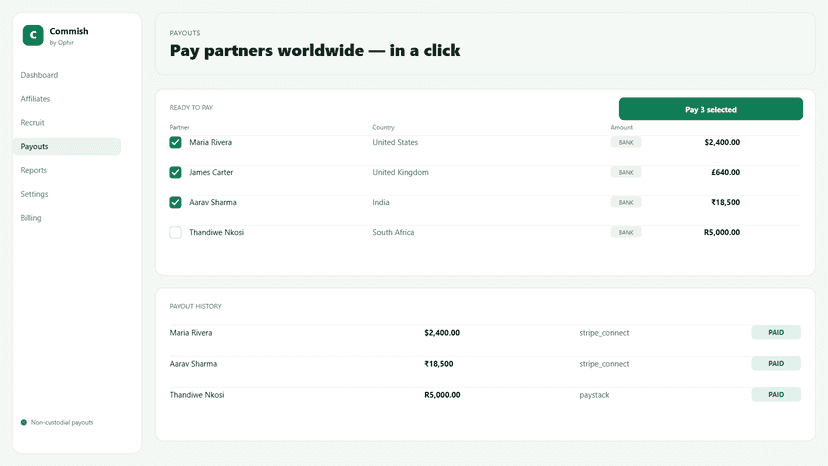This screenshot has height=466, width=828.
Task: Click the Non-custodial payouts green dot
Action: click(24, 422)
